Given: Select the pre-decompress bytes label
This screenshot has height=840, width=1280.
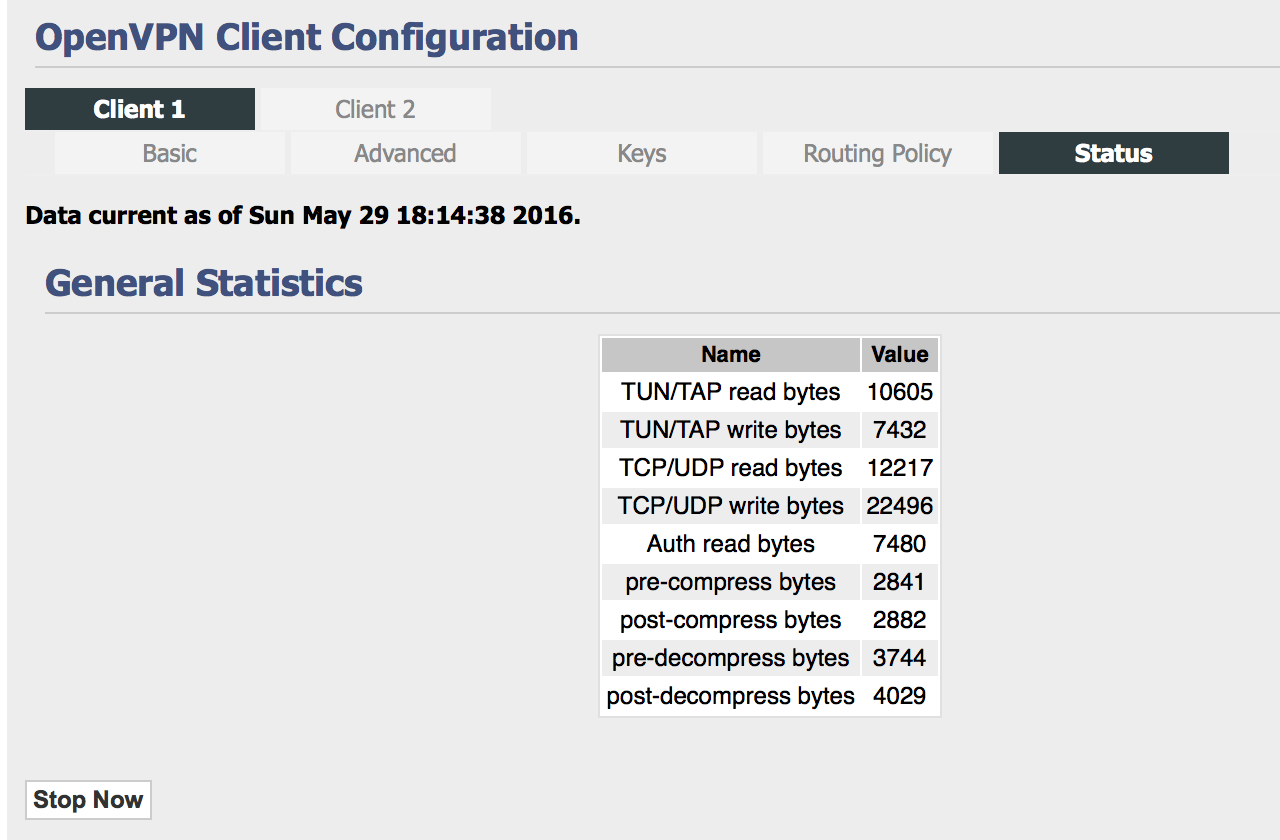Looking at the screenshot, I should pyautogui.click(x=731, y=658).
